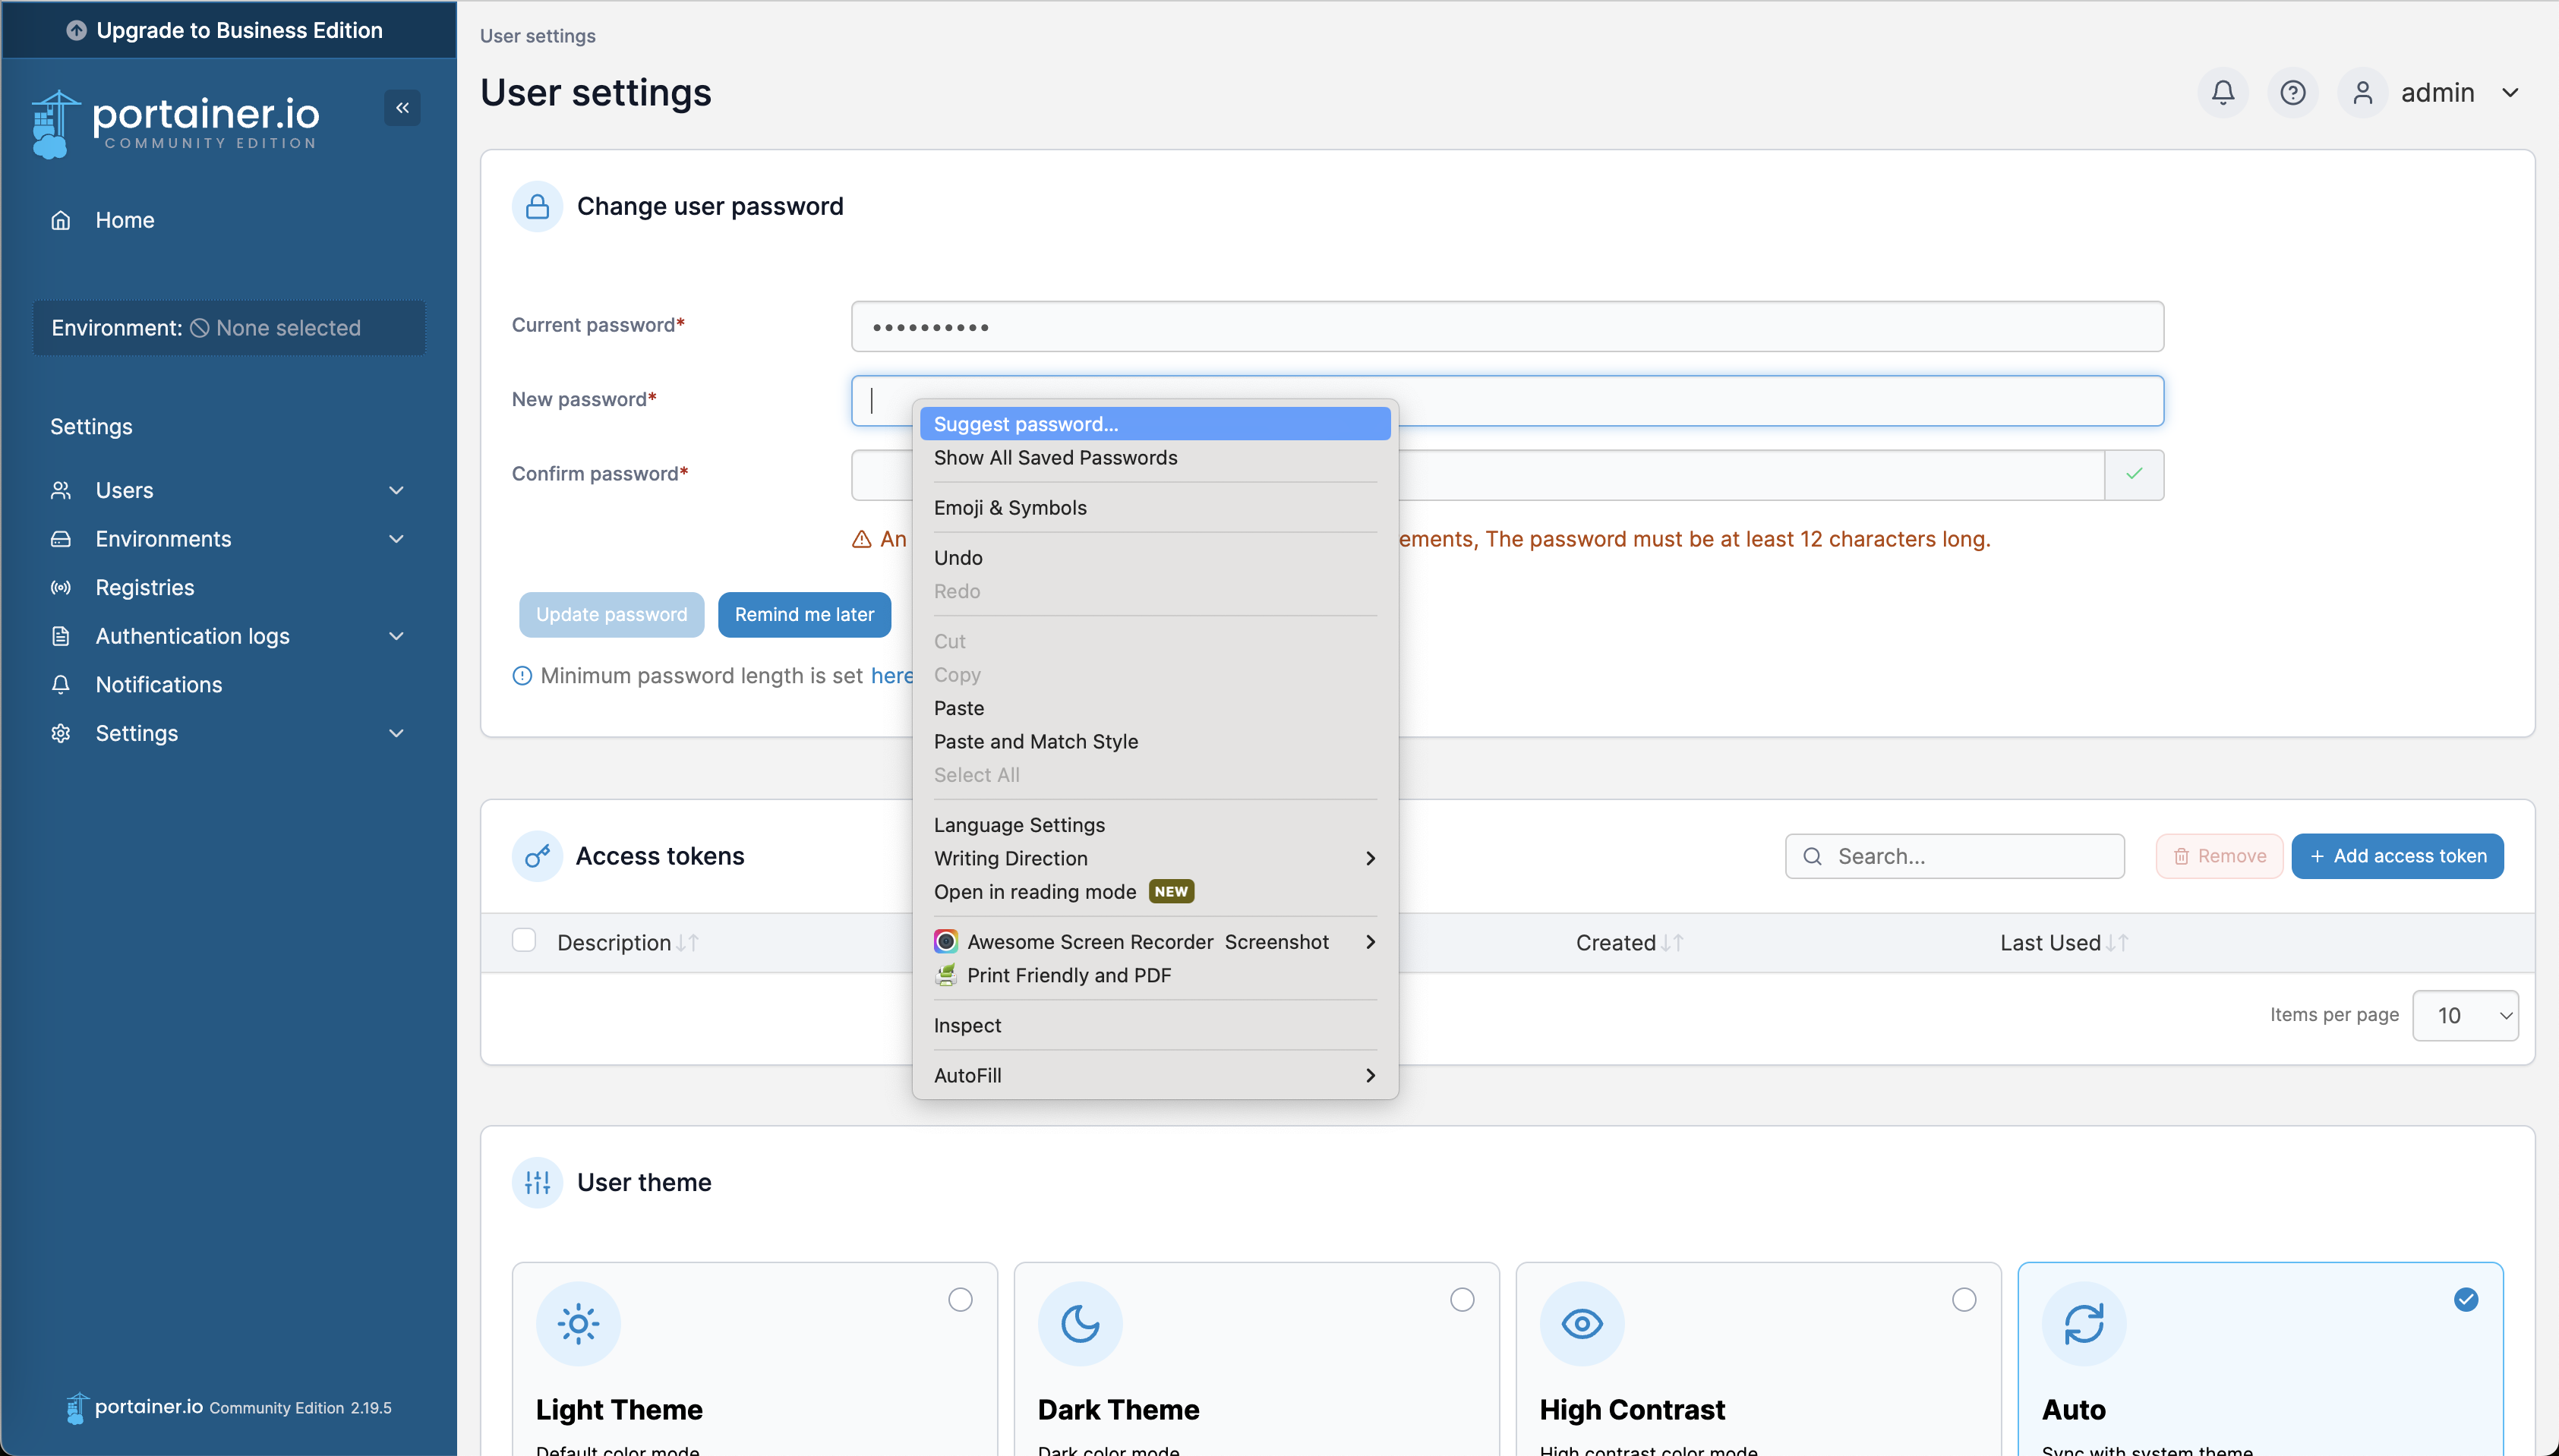Select the Auto theme radio button
Screen dimensions: 2559x1456
coord(2466,1299)
